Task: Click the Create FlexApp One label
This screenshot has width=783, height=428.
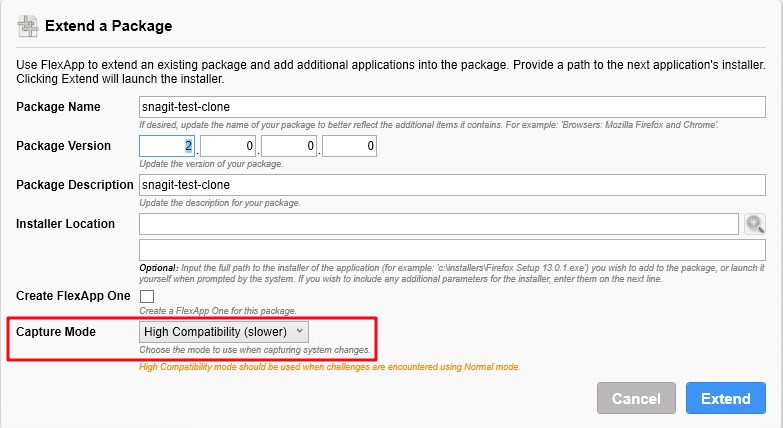Action: point(73,296)
